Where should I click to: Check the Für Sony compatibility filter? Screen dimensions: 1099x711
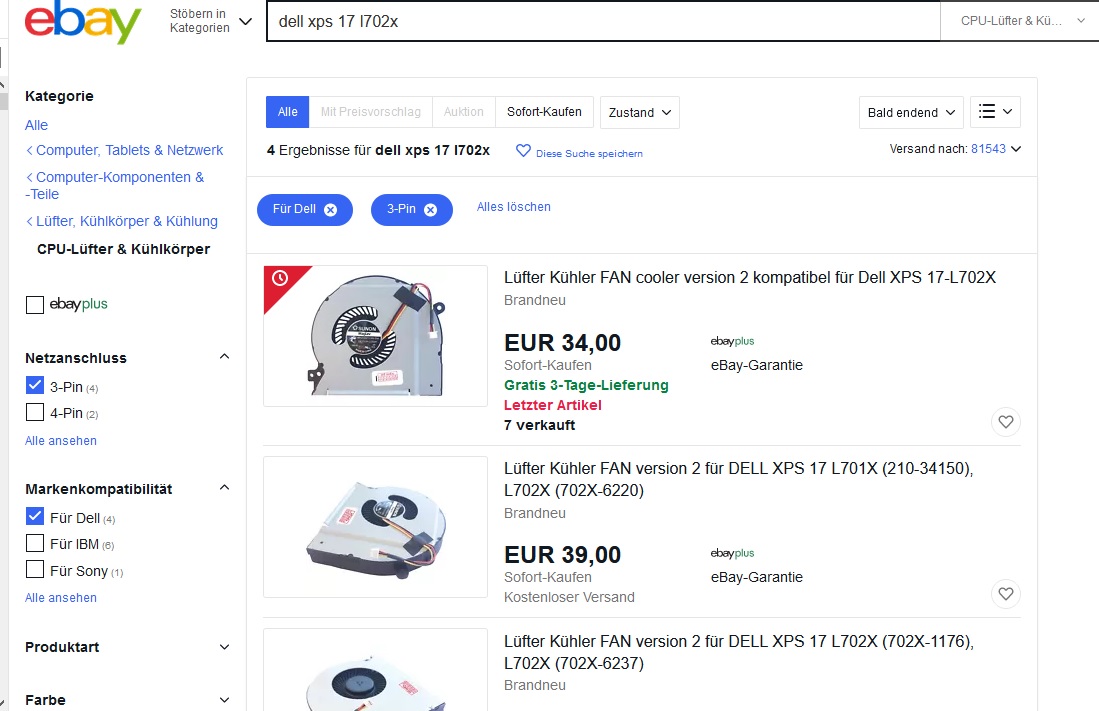pos(34,569)
